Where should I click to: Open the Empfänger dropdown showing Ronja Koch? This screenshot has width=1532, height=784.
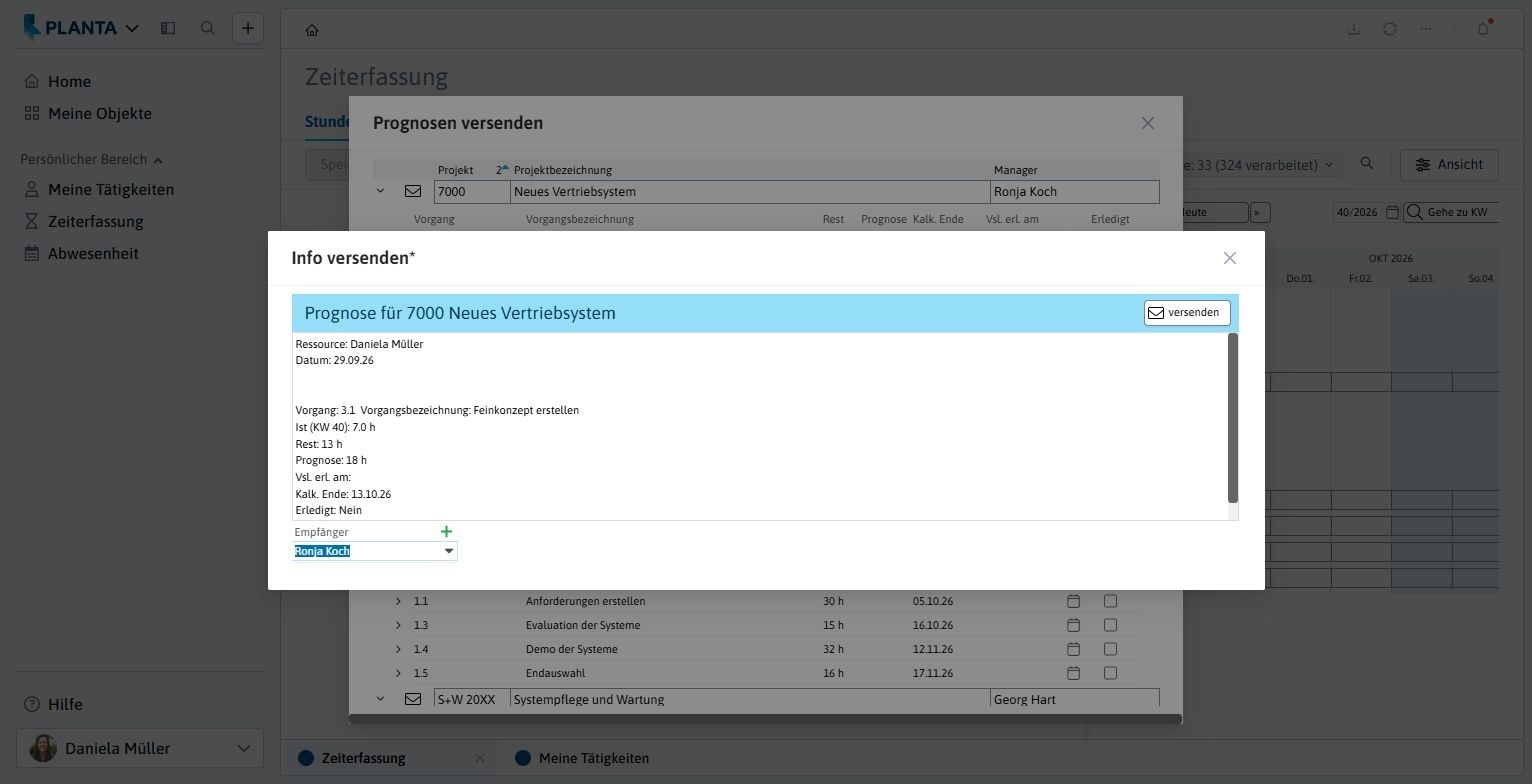coord(449,551)
